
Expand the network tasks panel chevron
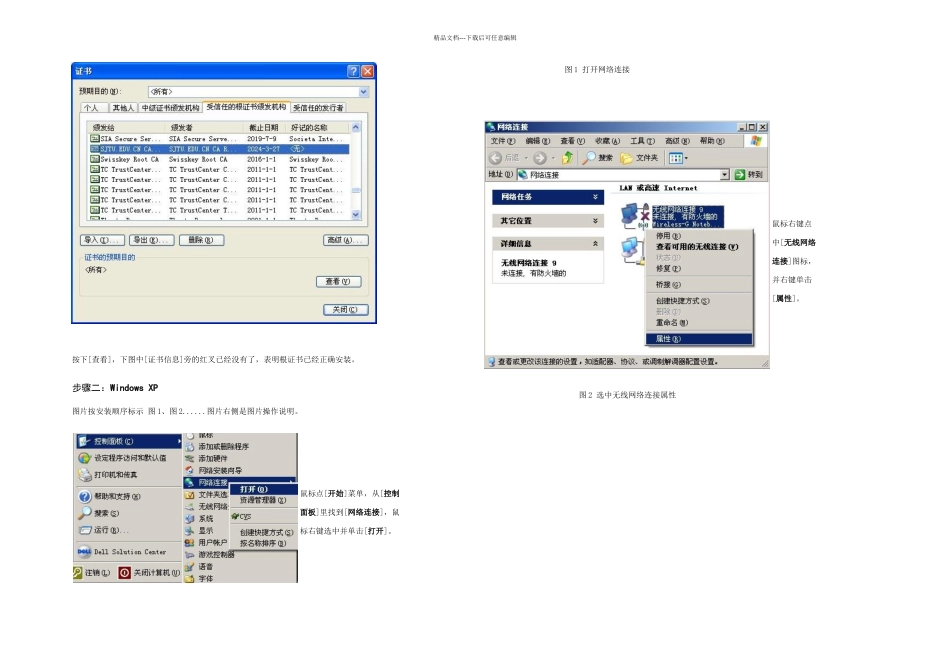(x=595, y=197)
